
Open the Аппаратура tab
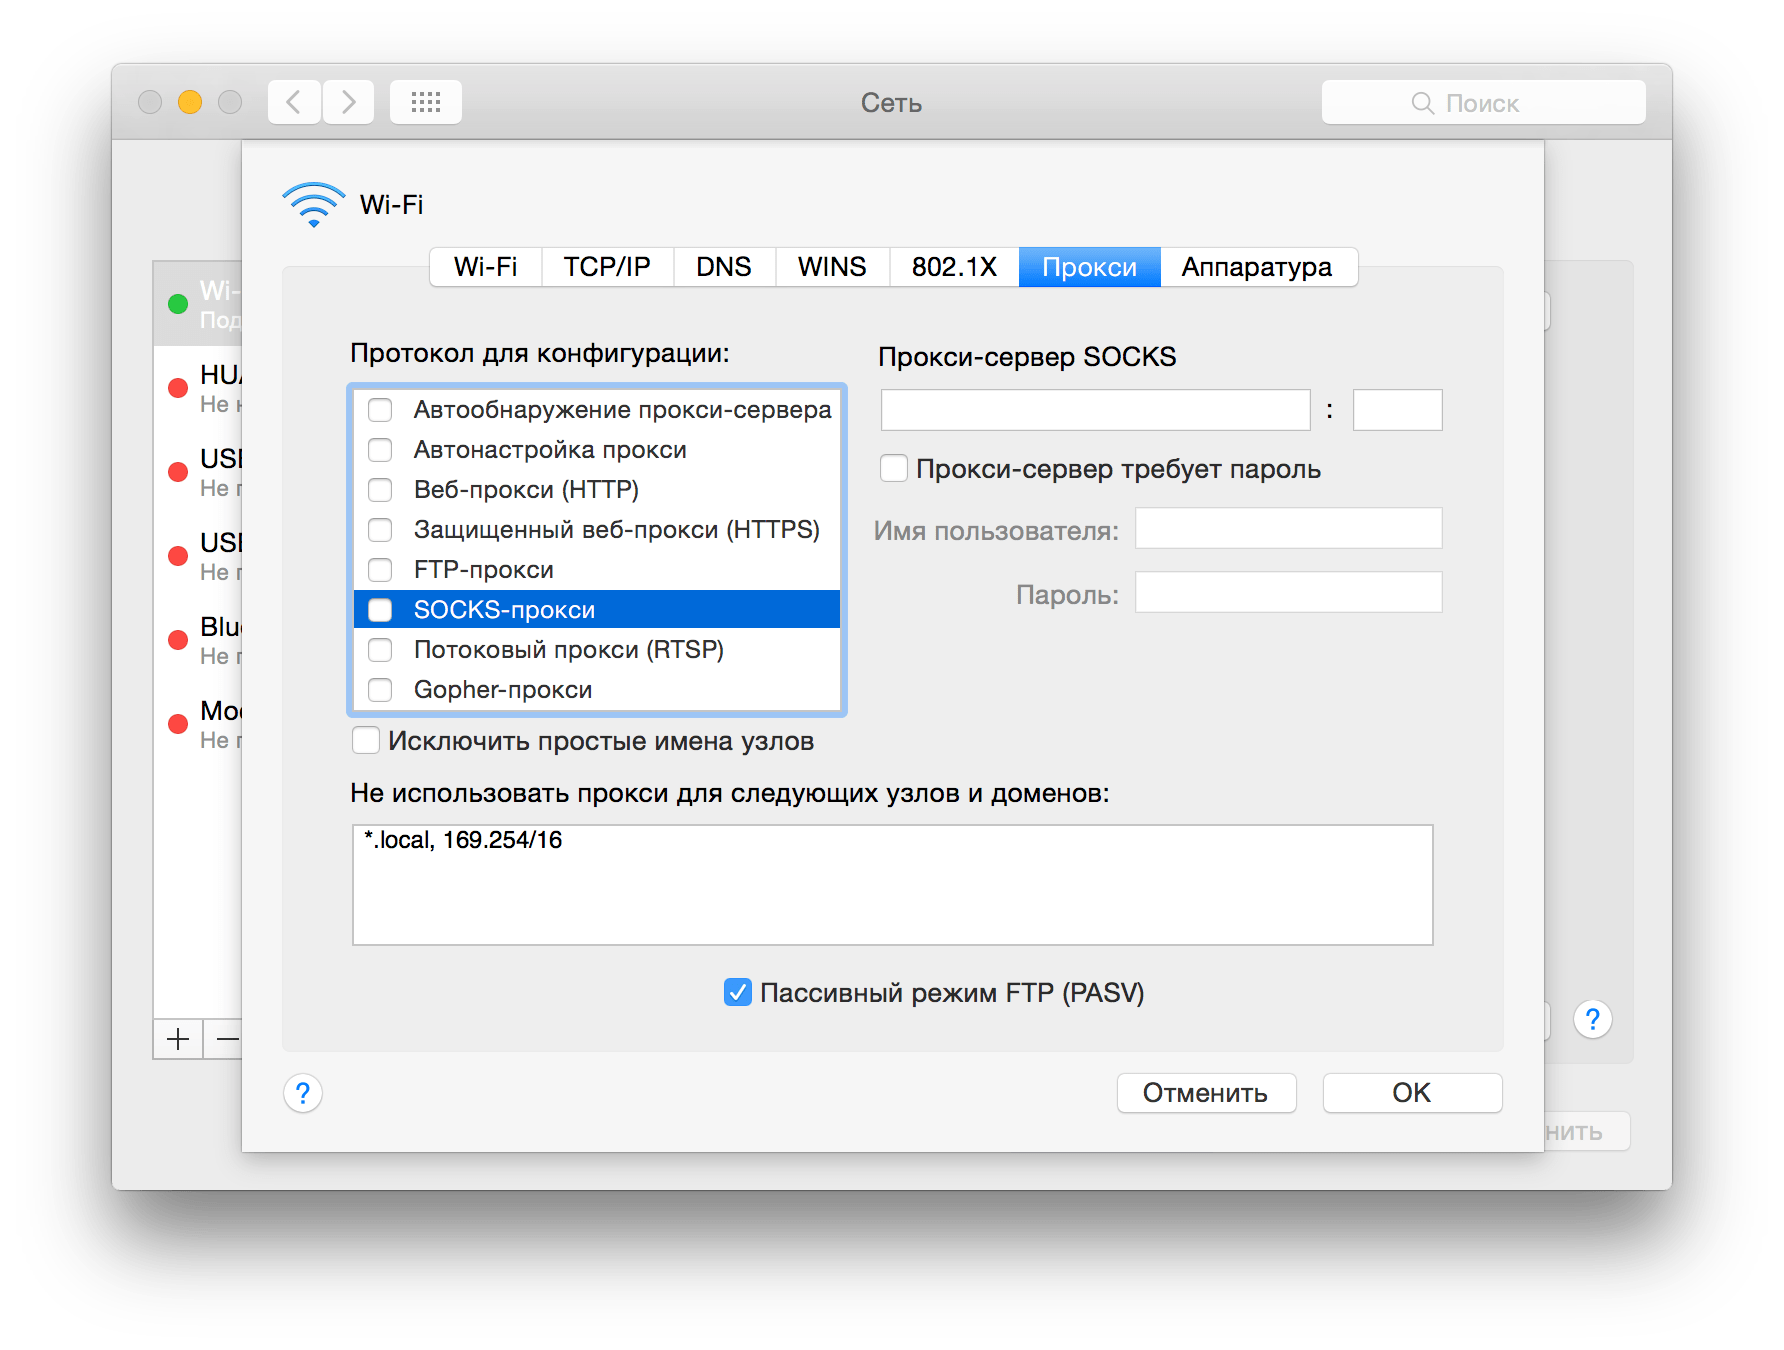pos(1257,266)
